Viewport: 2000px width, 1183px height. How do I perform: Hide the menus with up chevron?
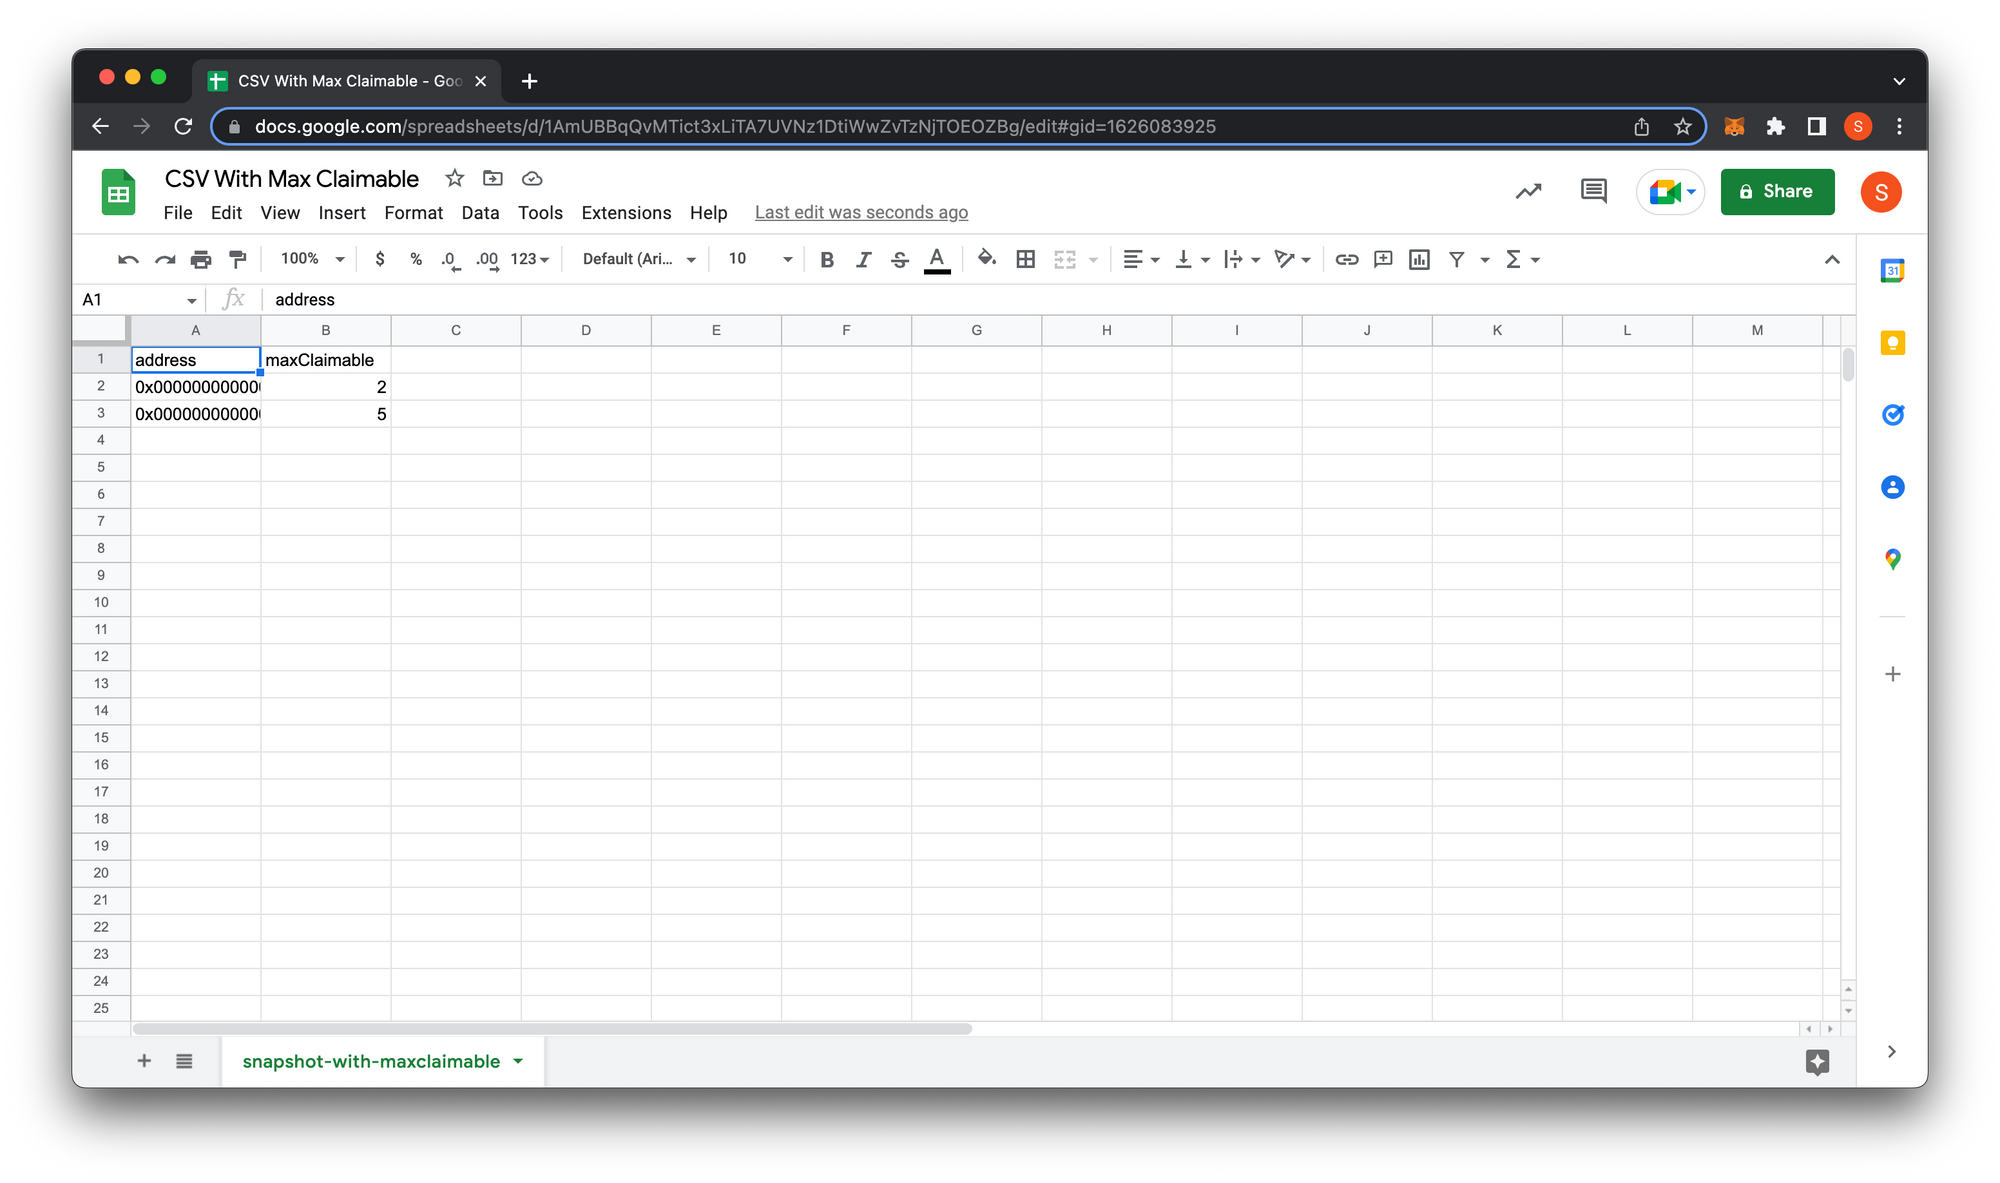tap(1832, 259)
